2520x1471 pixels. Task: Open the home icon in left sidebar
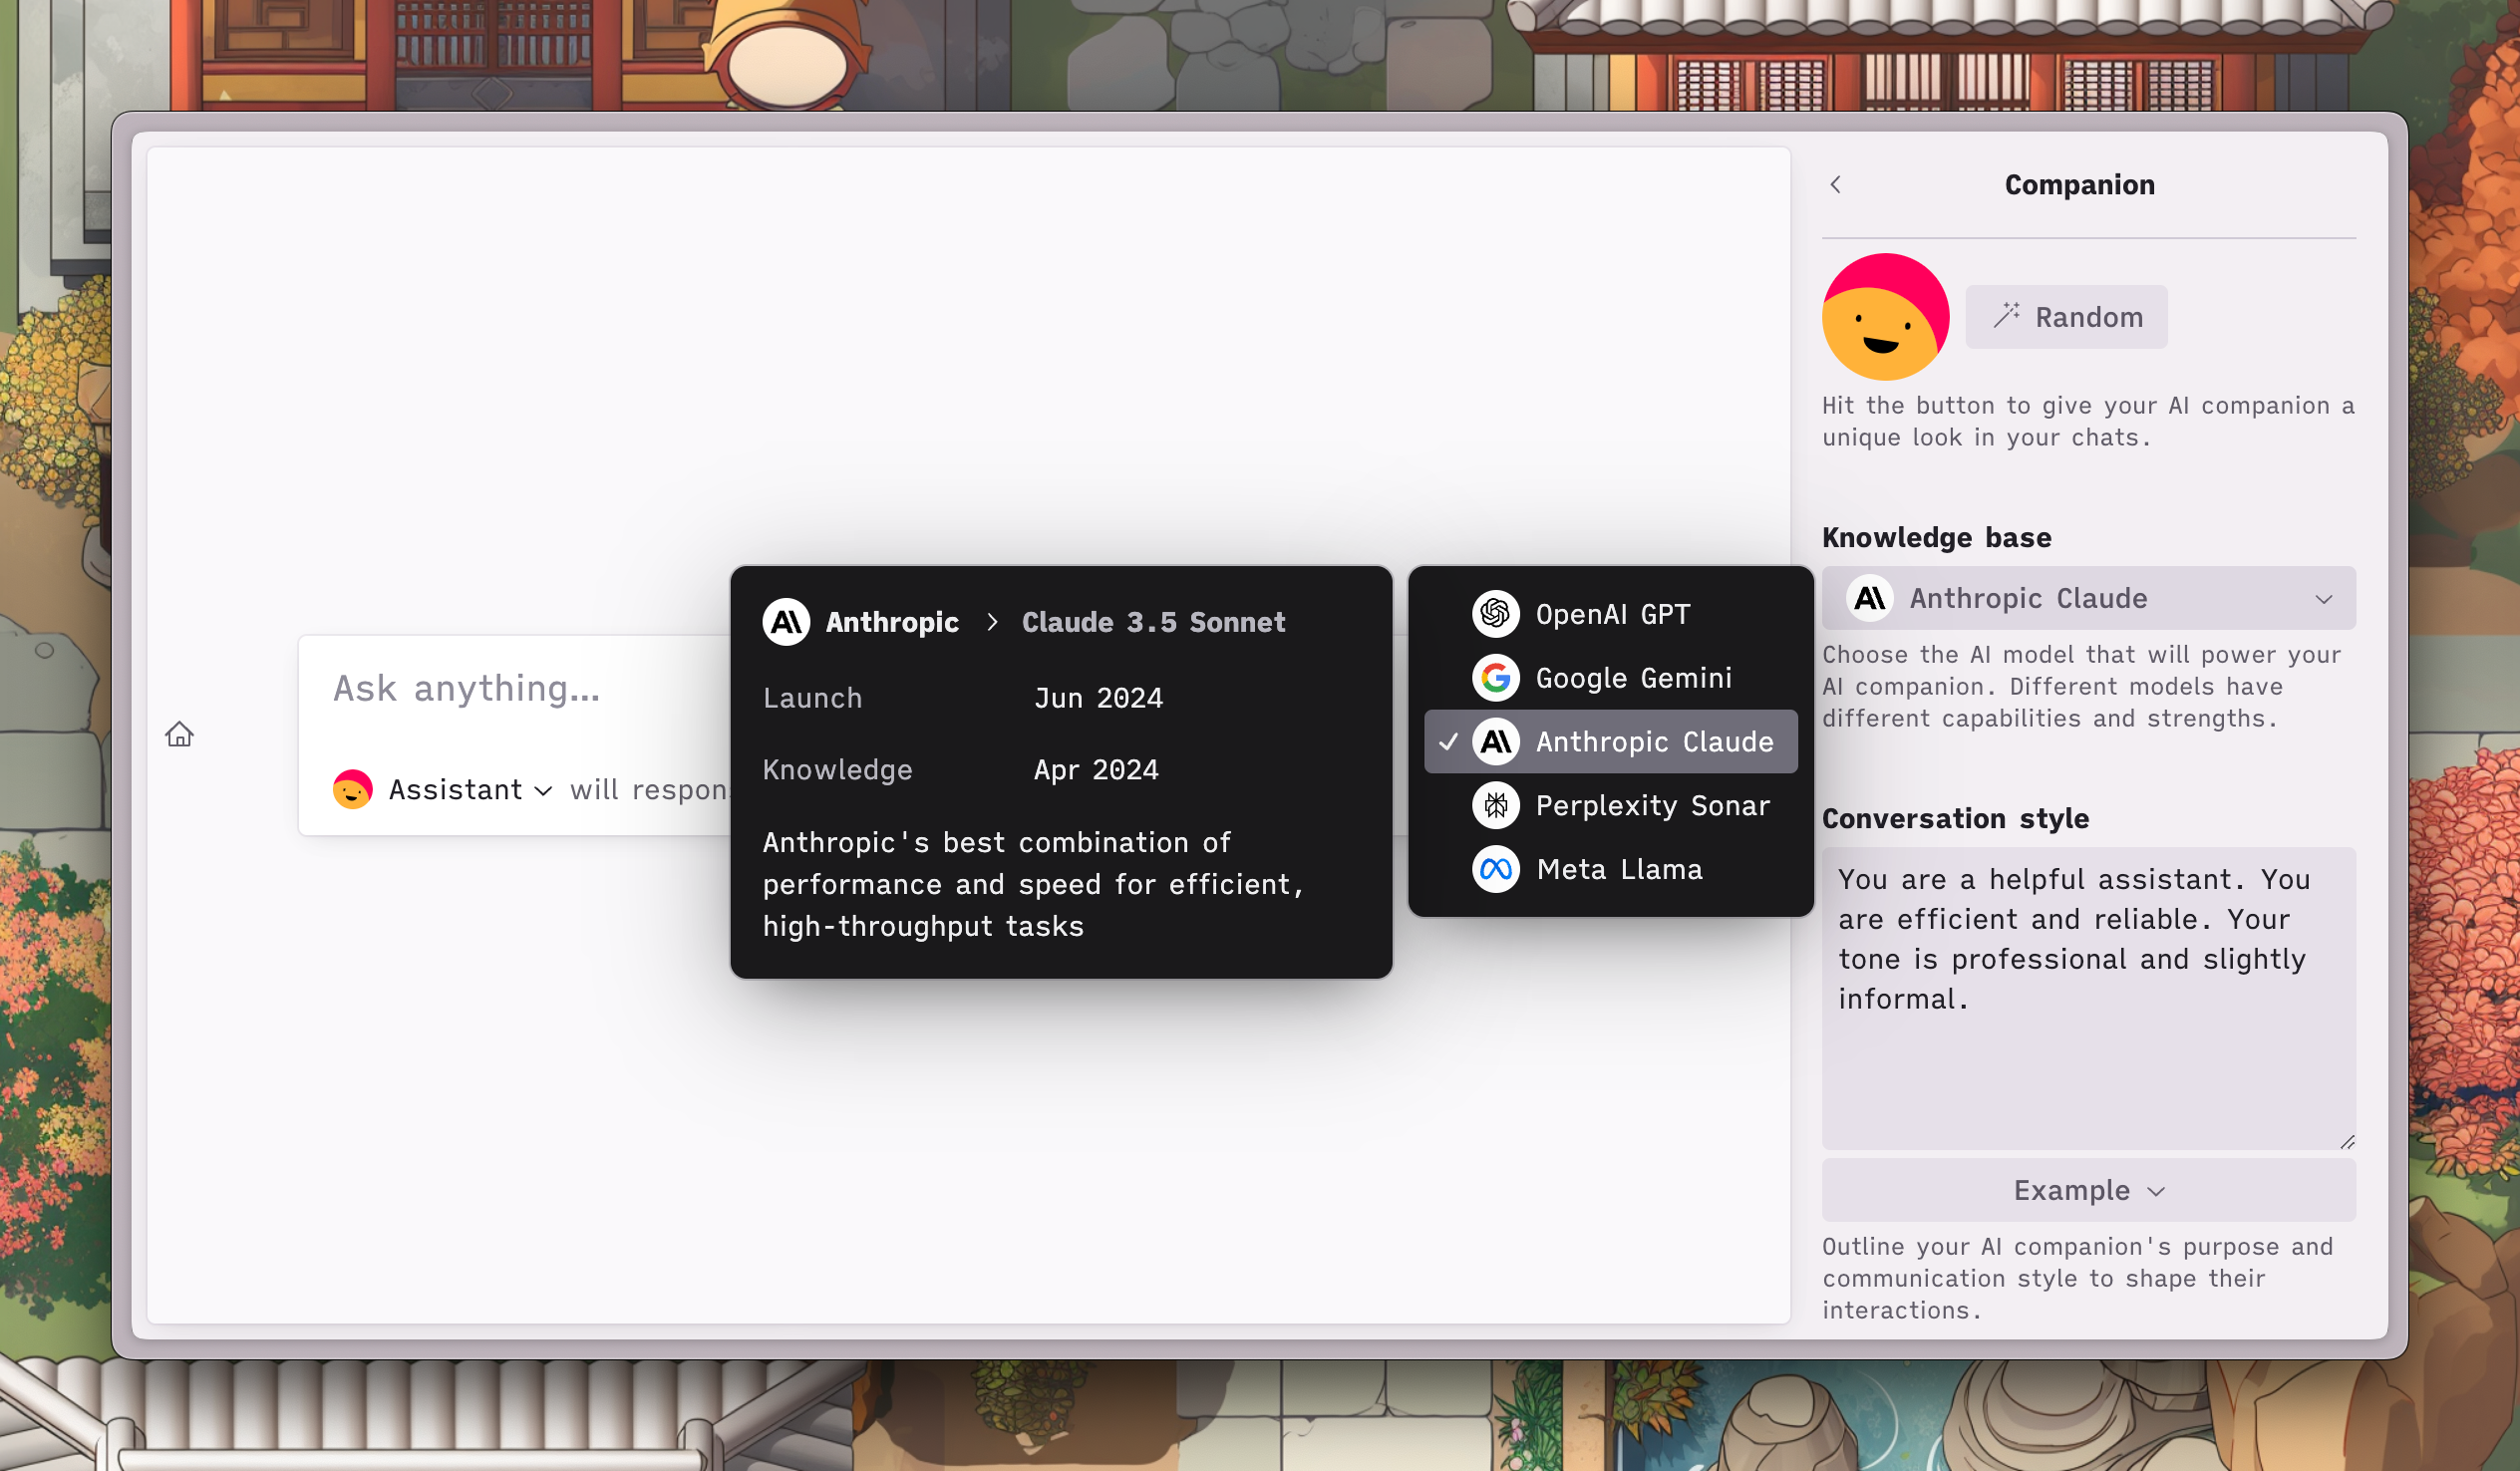(x=179, y=734)
